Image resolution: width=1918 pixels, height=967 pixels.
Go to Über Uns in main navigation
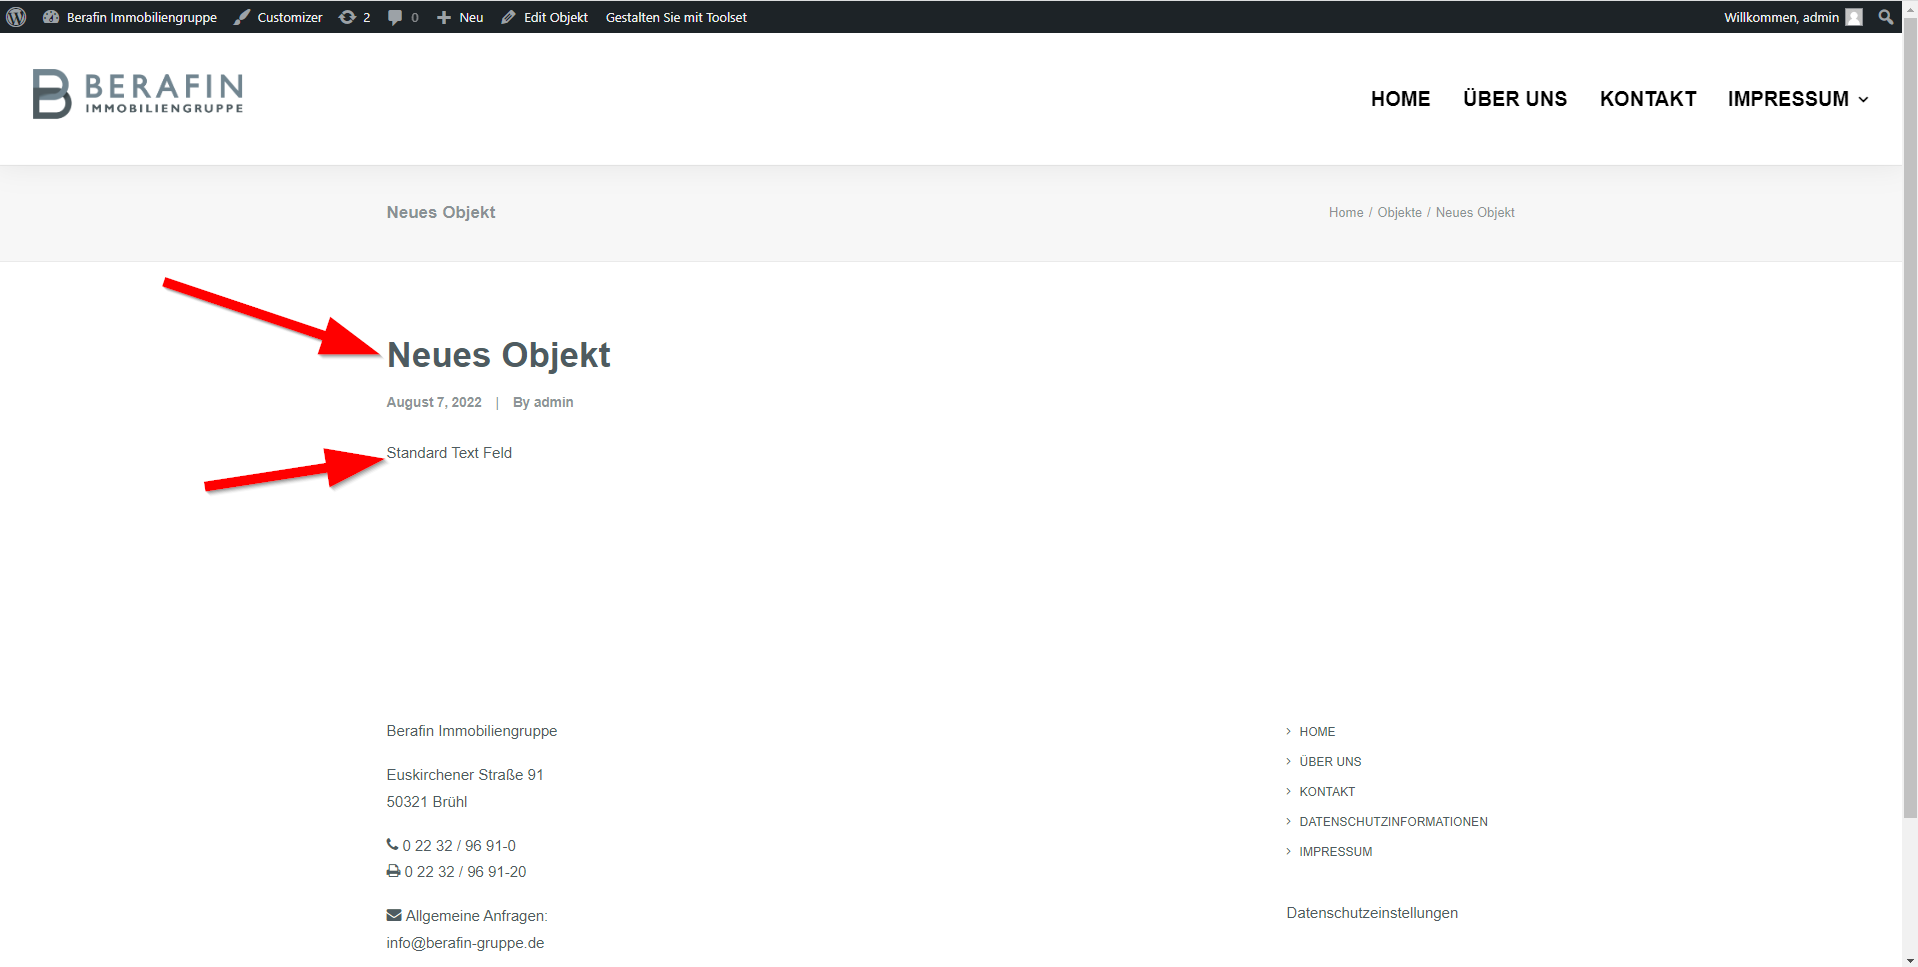pos(1514,99)
